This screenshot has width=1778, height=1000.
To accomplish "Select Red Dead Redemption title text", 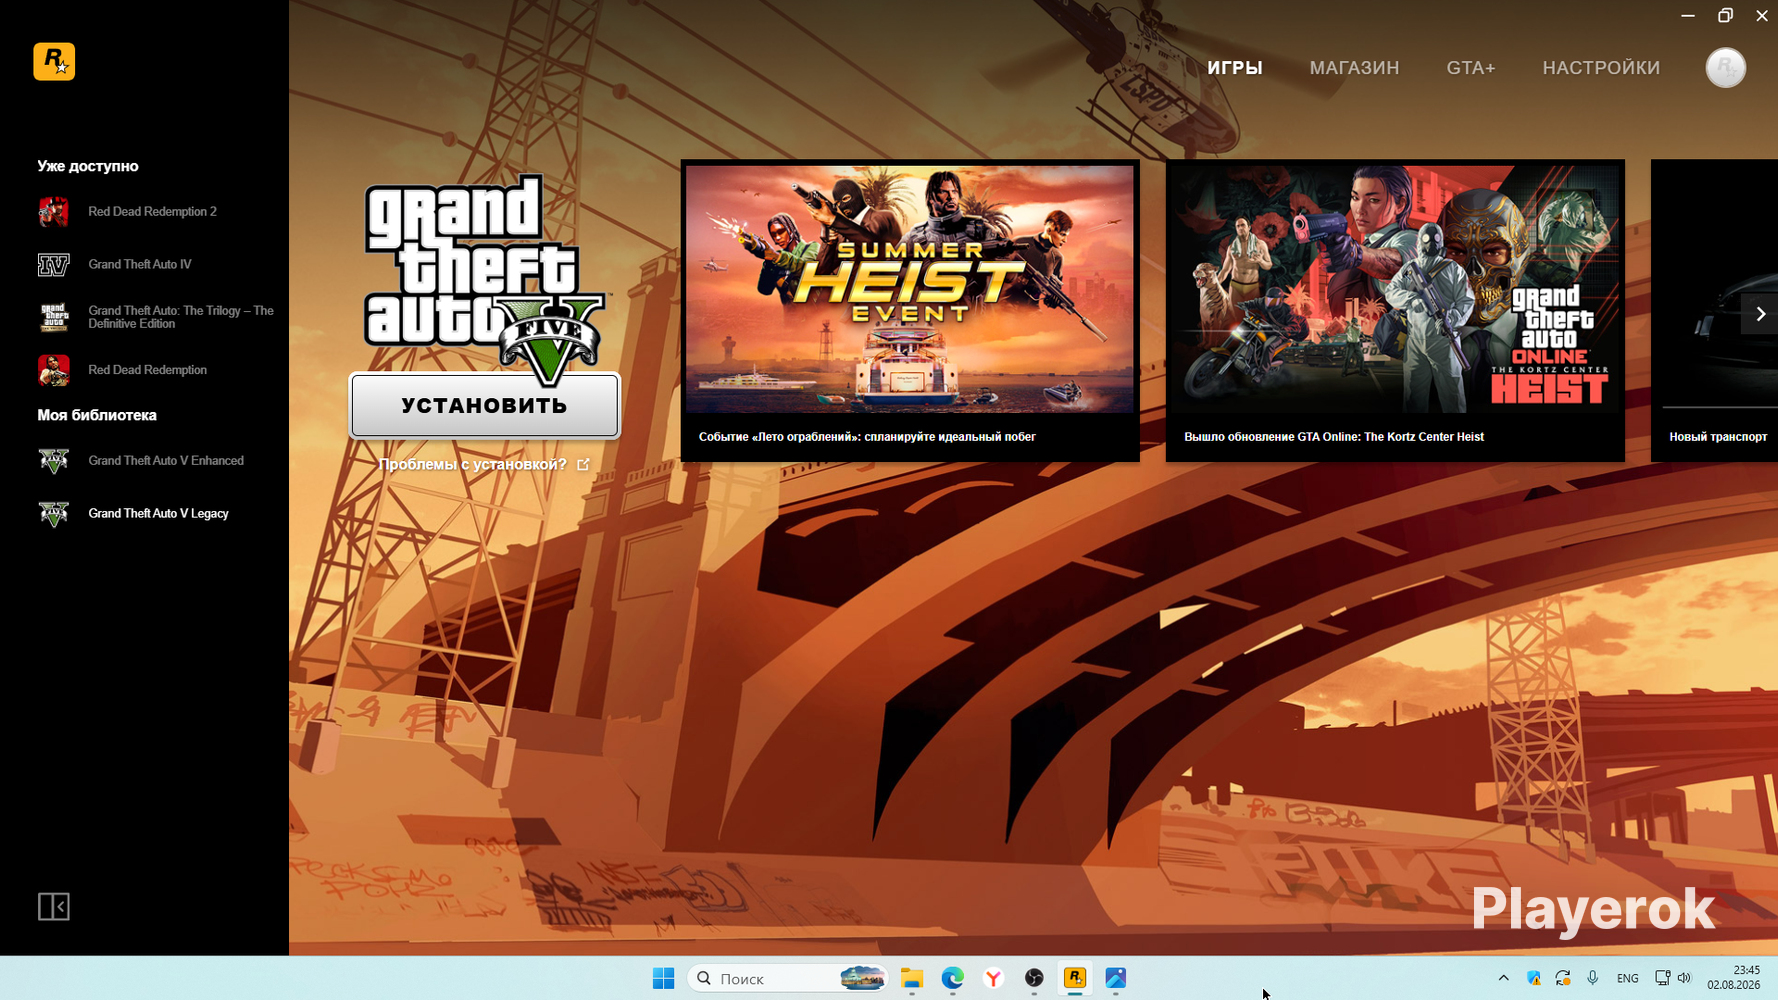I will click(x=147, y=370).
